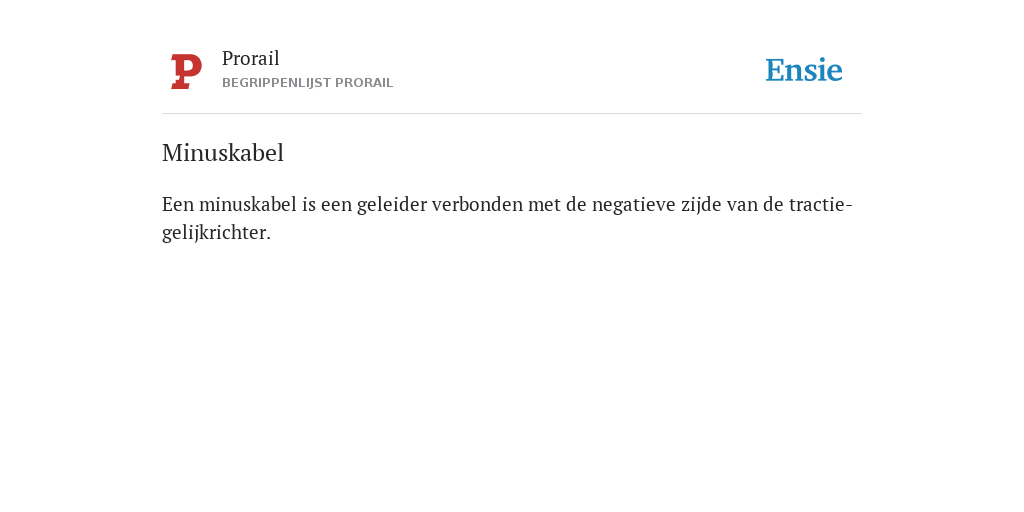
Task: Click the word 'Een' starting the definition
Action: tap(178, 204)
